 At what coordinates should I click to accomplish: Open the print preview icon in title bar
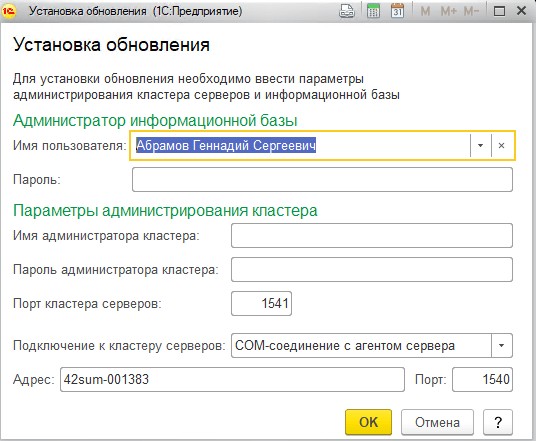[347, 11]
